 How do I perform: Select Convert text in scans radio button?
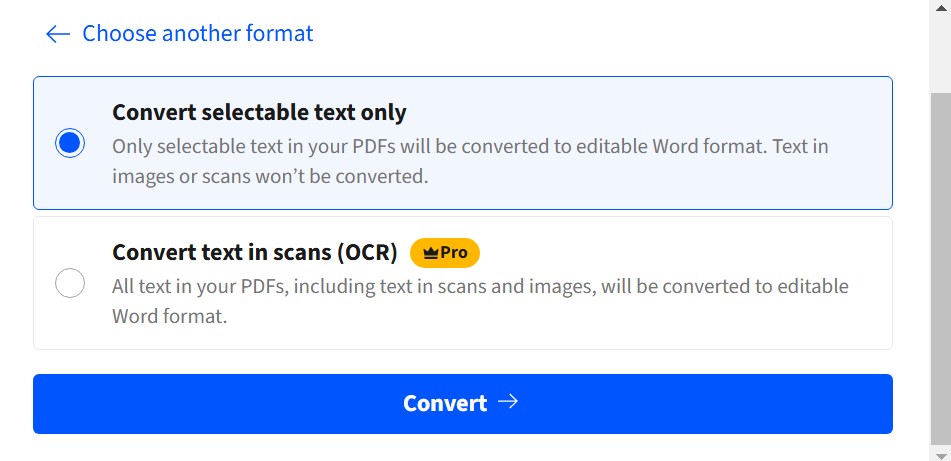(x=70, y=283)
